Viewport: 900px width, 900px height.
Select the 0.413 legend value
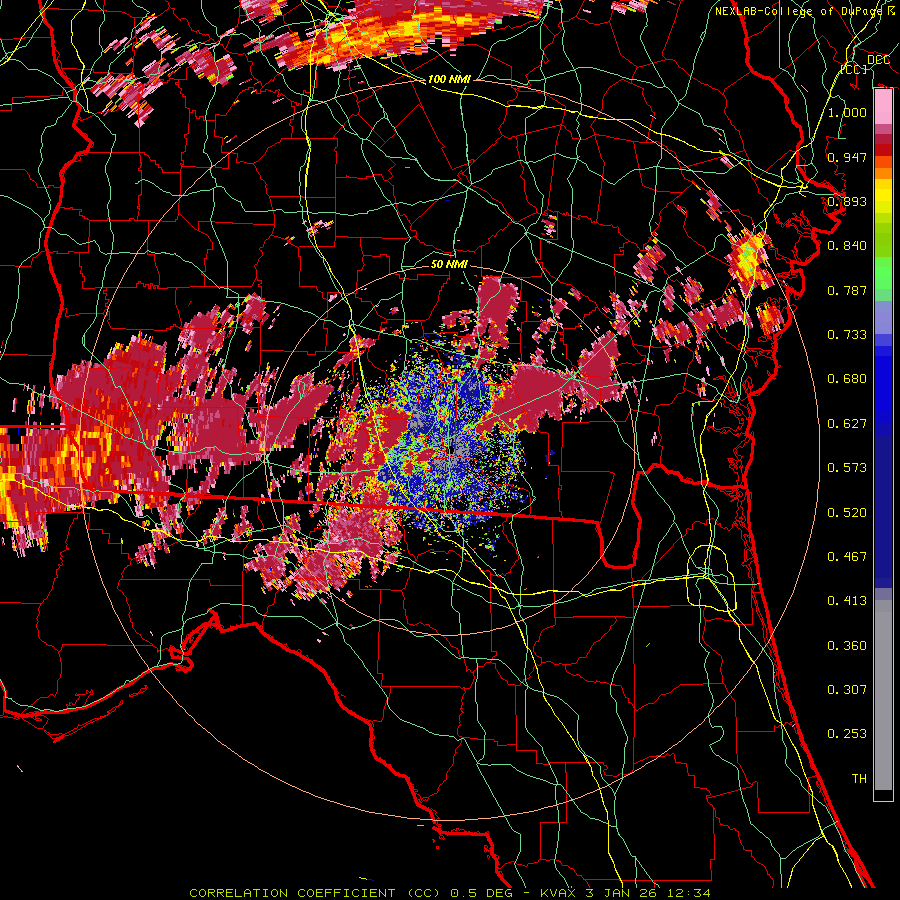pyautogui.click(x=847, y=601)
